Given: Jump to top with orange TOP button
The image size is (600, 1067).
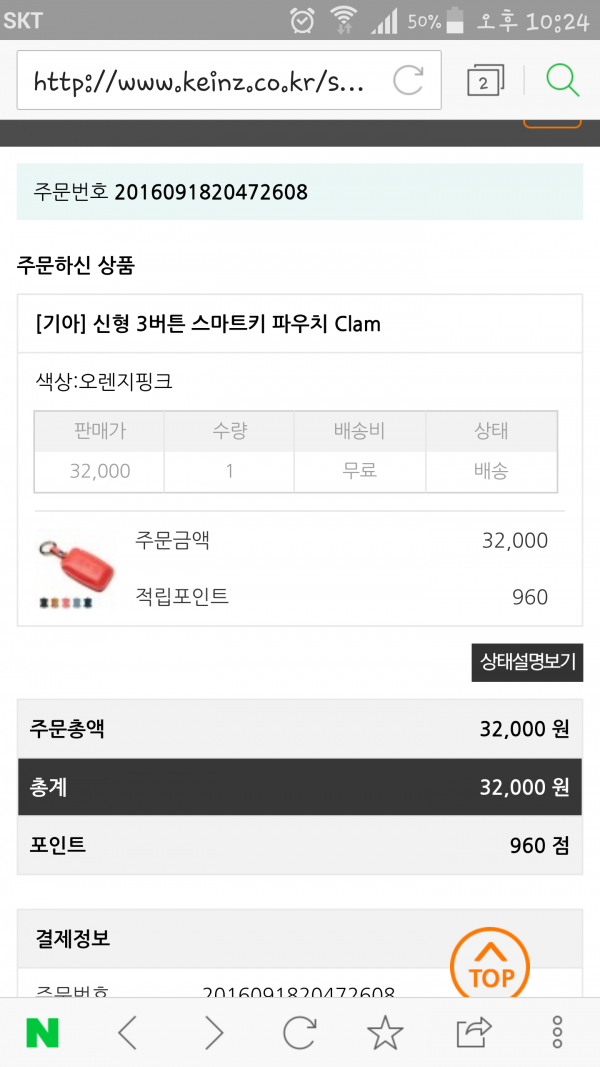Looking at the screenshot, I should (490, 966).
